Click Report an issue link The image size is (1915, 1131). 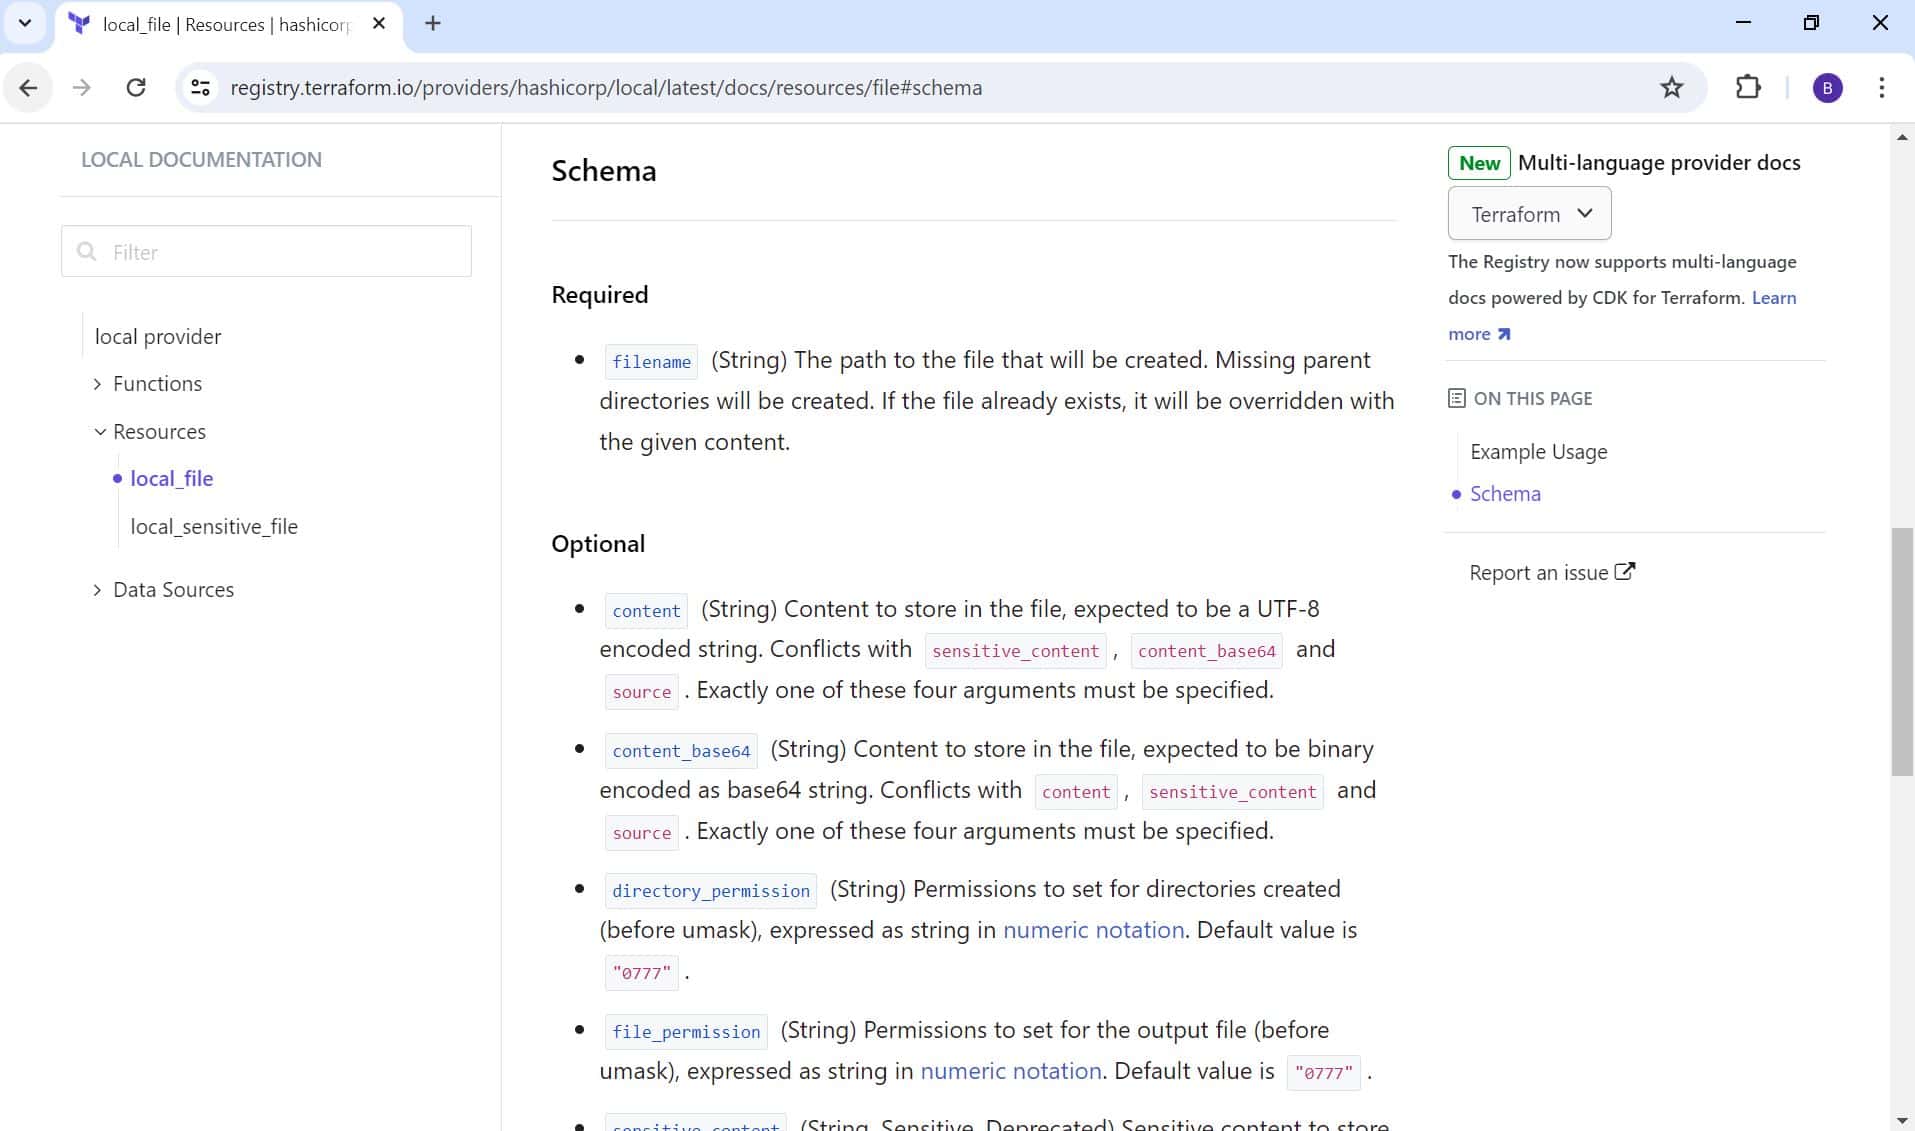1538,573
